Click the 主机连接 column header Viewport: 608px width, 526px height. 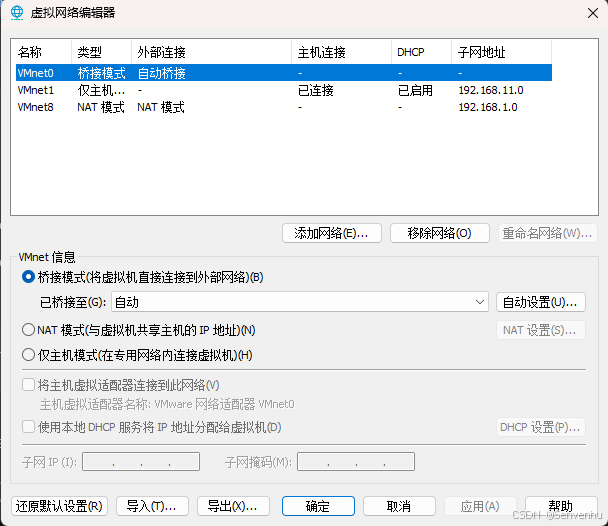pos(341,52)
